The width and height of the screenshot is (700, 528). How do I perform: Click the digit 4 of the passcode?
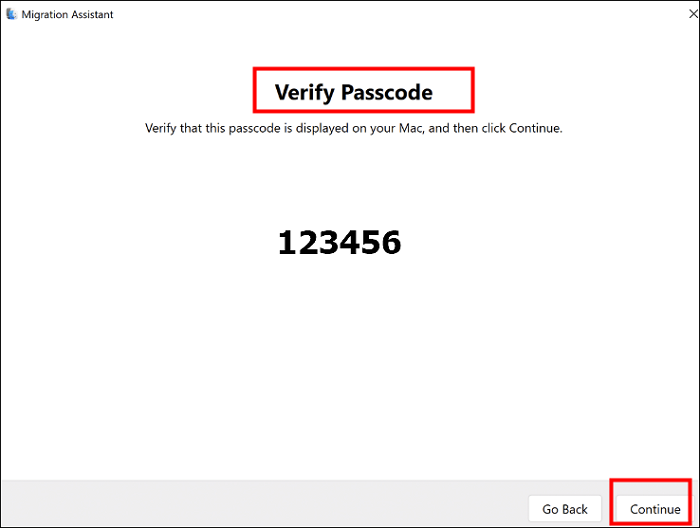point(350,242)
